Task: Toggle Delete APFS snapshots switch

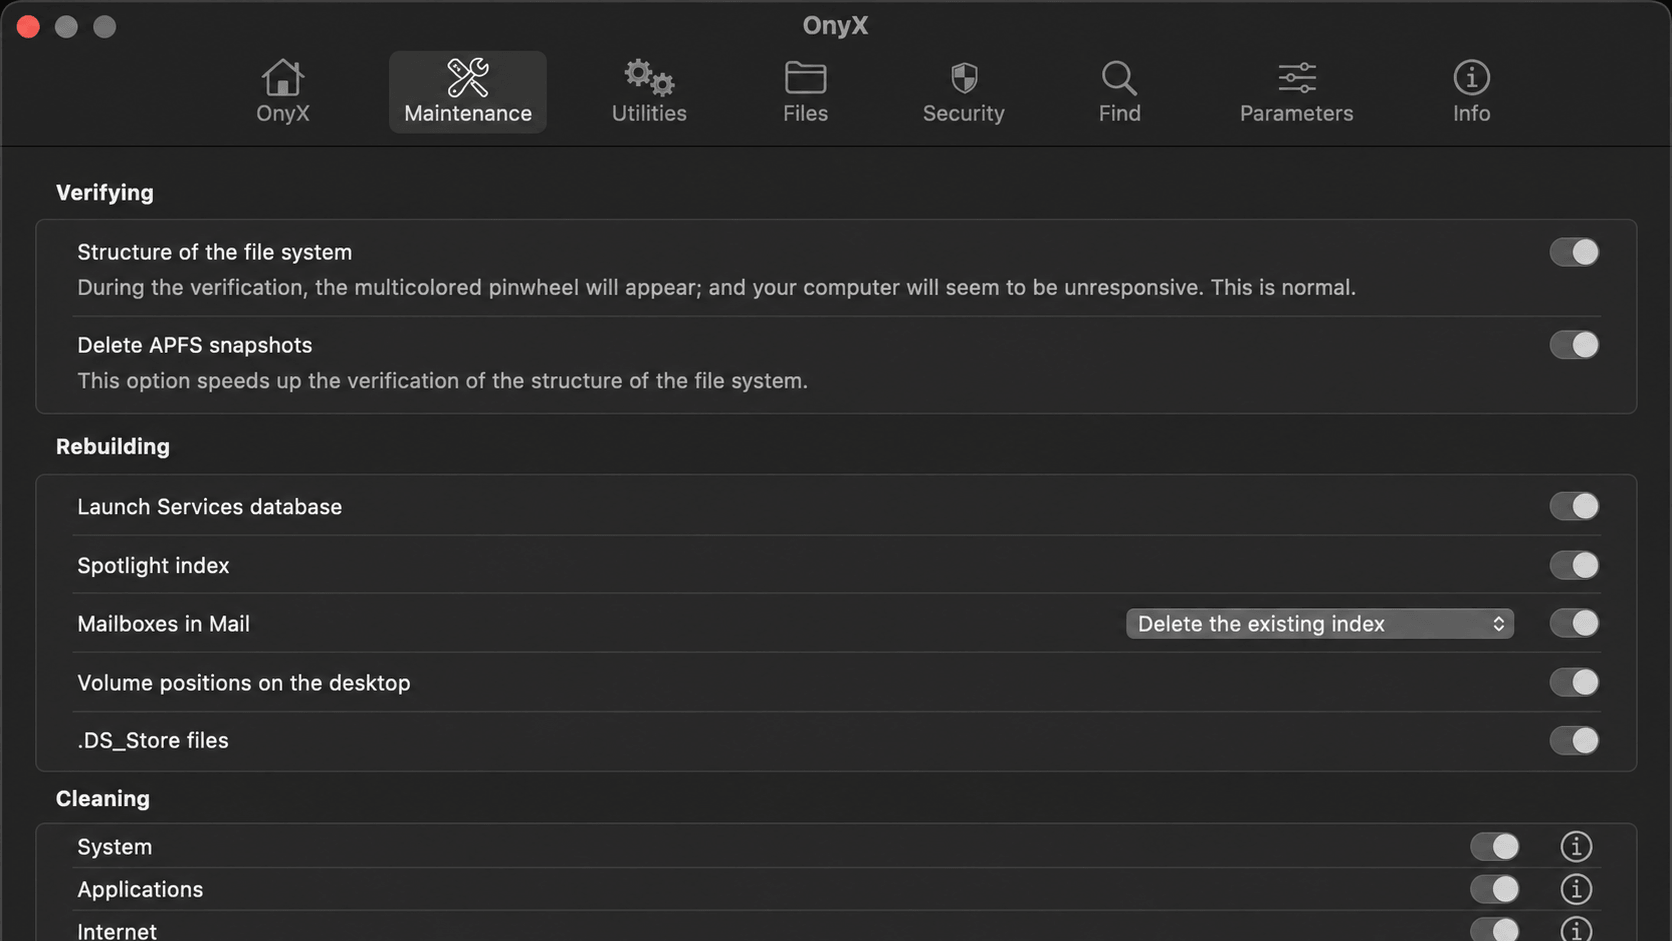Action: click(1574, 345)
